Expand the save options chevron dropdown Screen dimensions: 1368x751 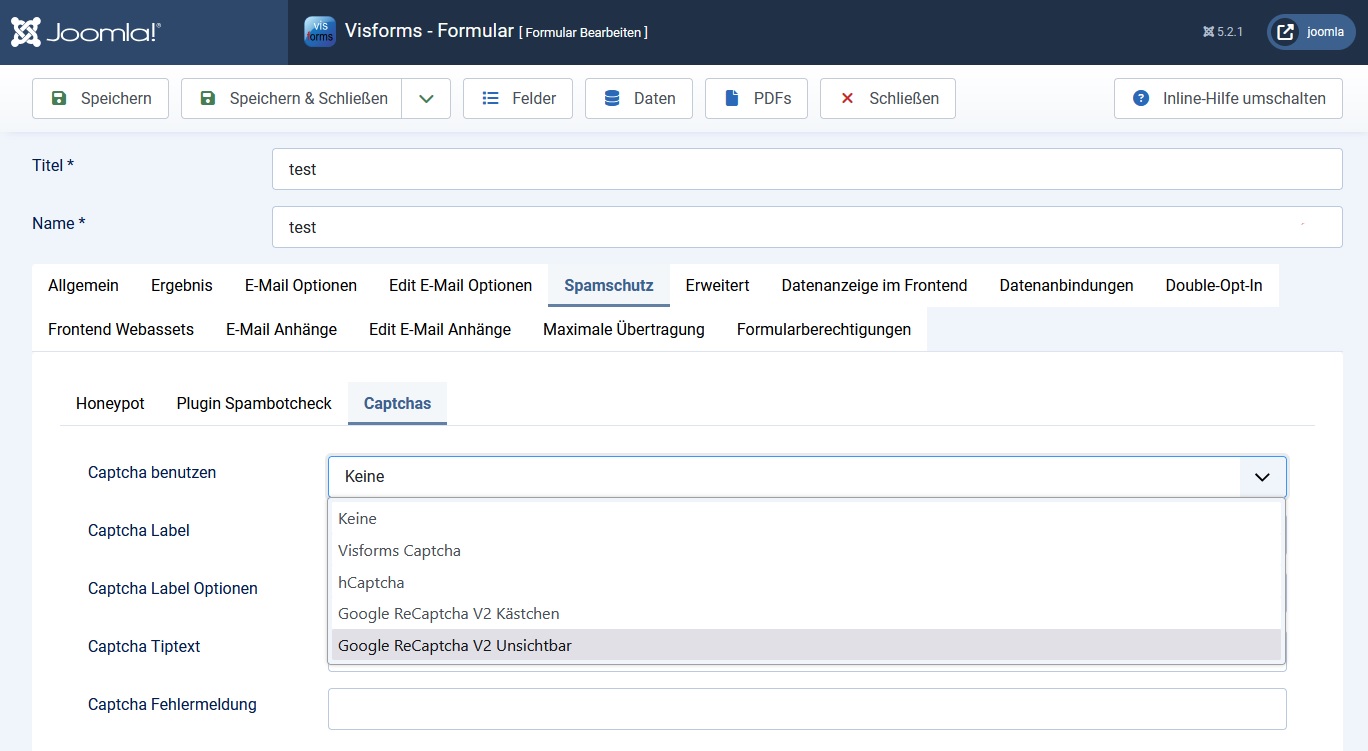tap(427, 98)
